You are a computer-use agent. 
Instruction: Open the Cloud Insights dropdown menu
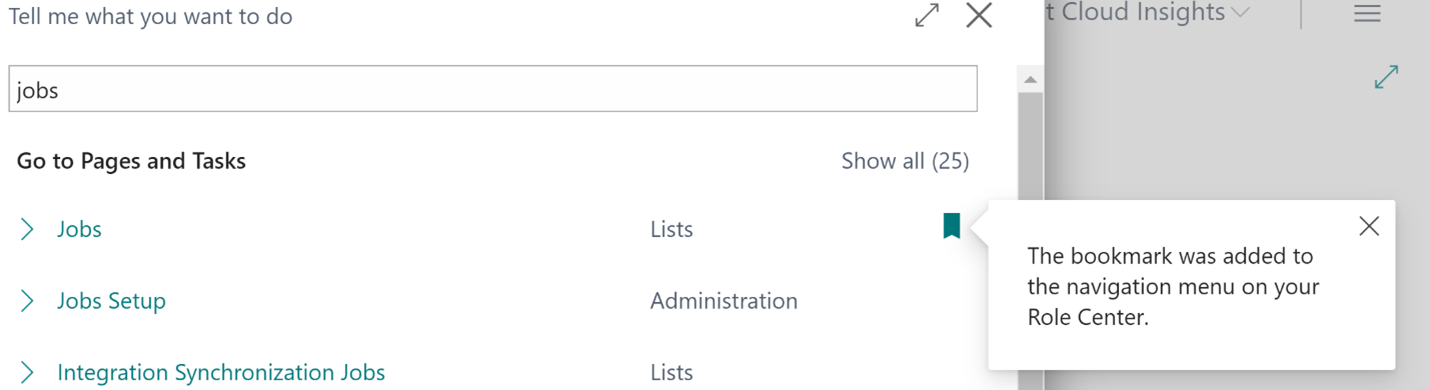1148,13
